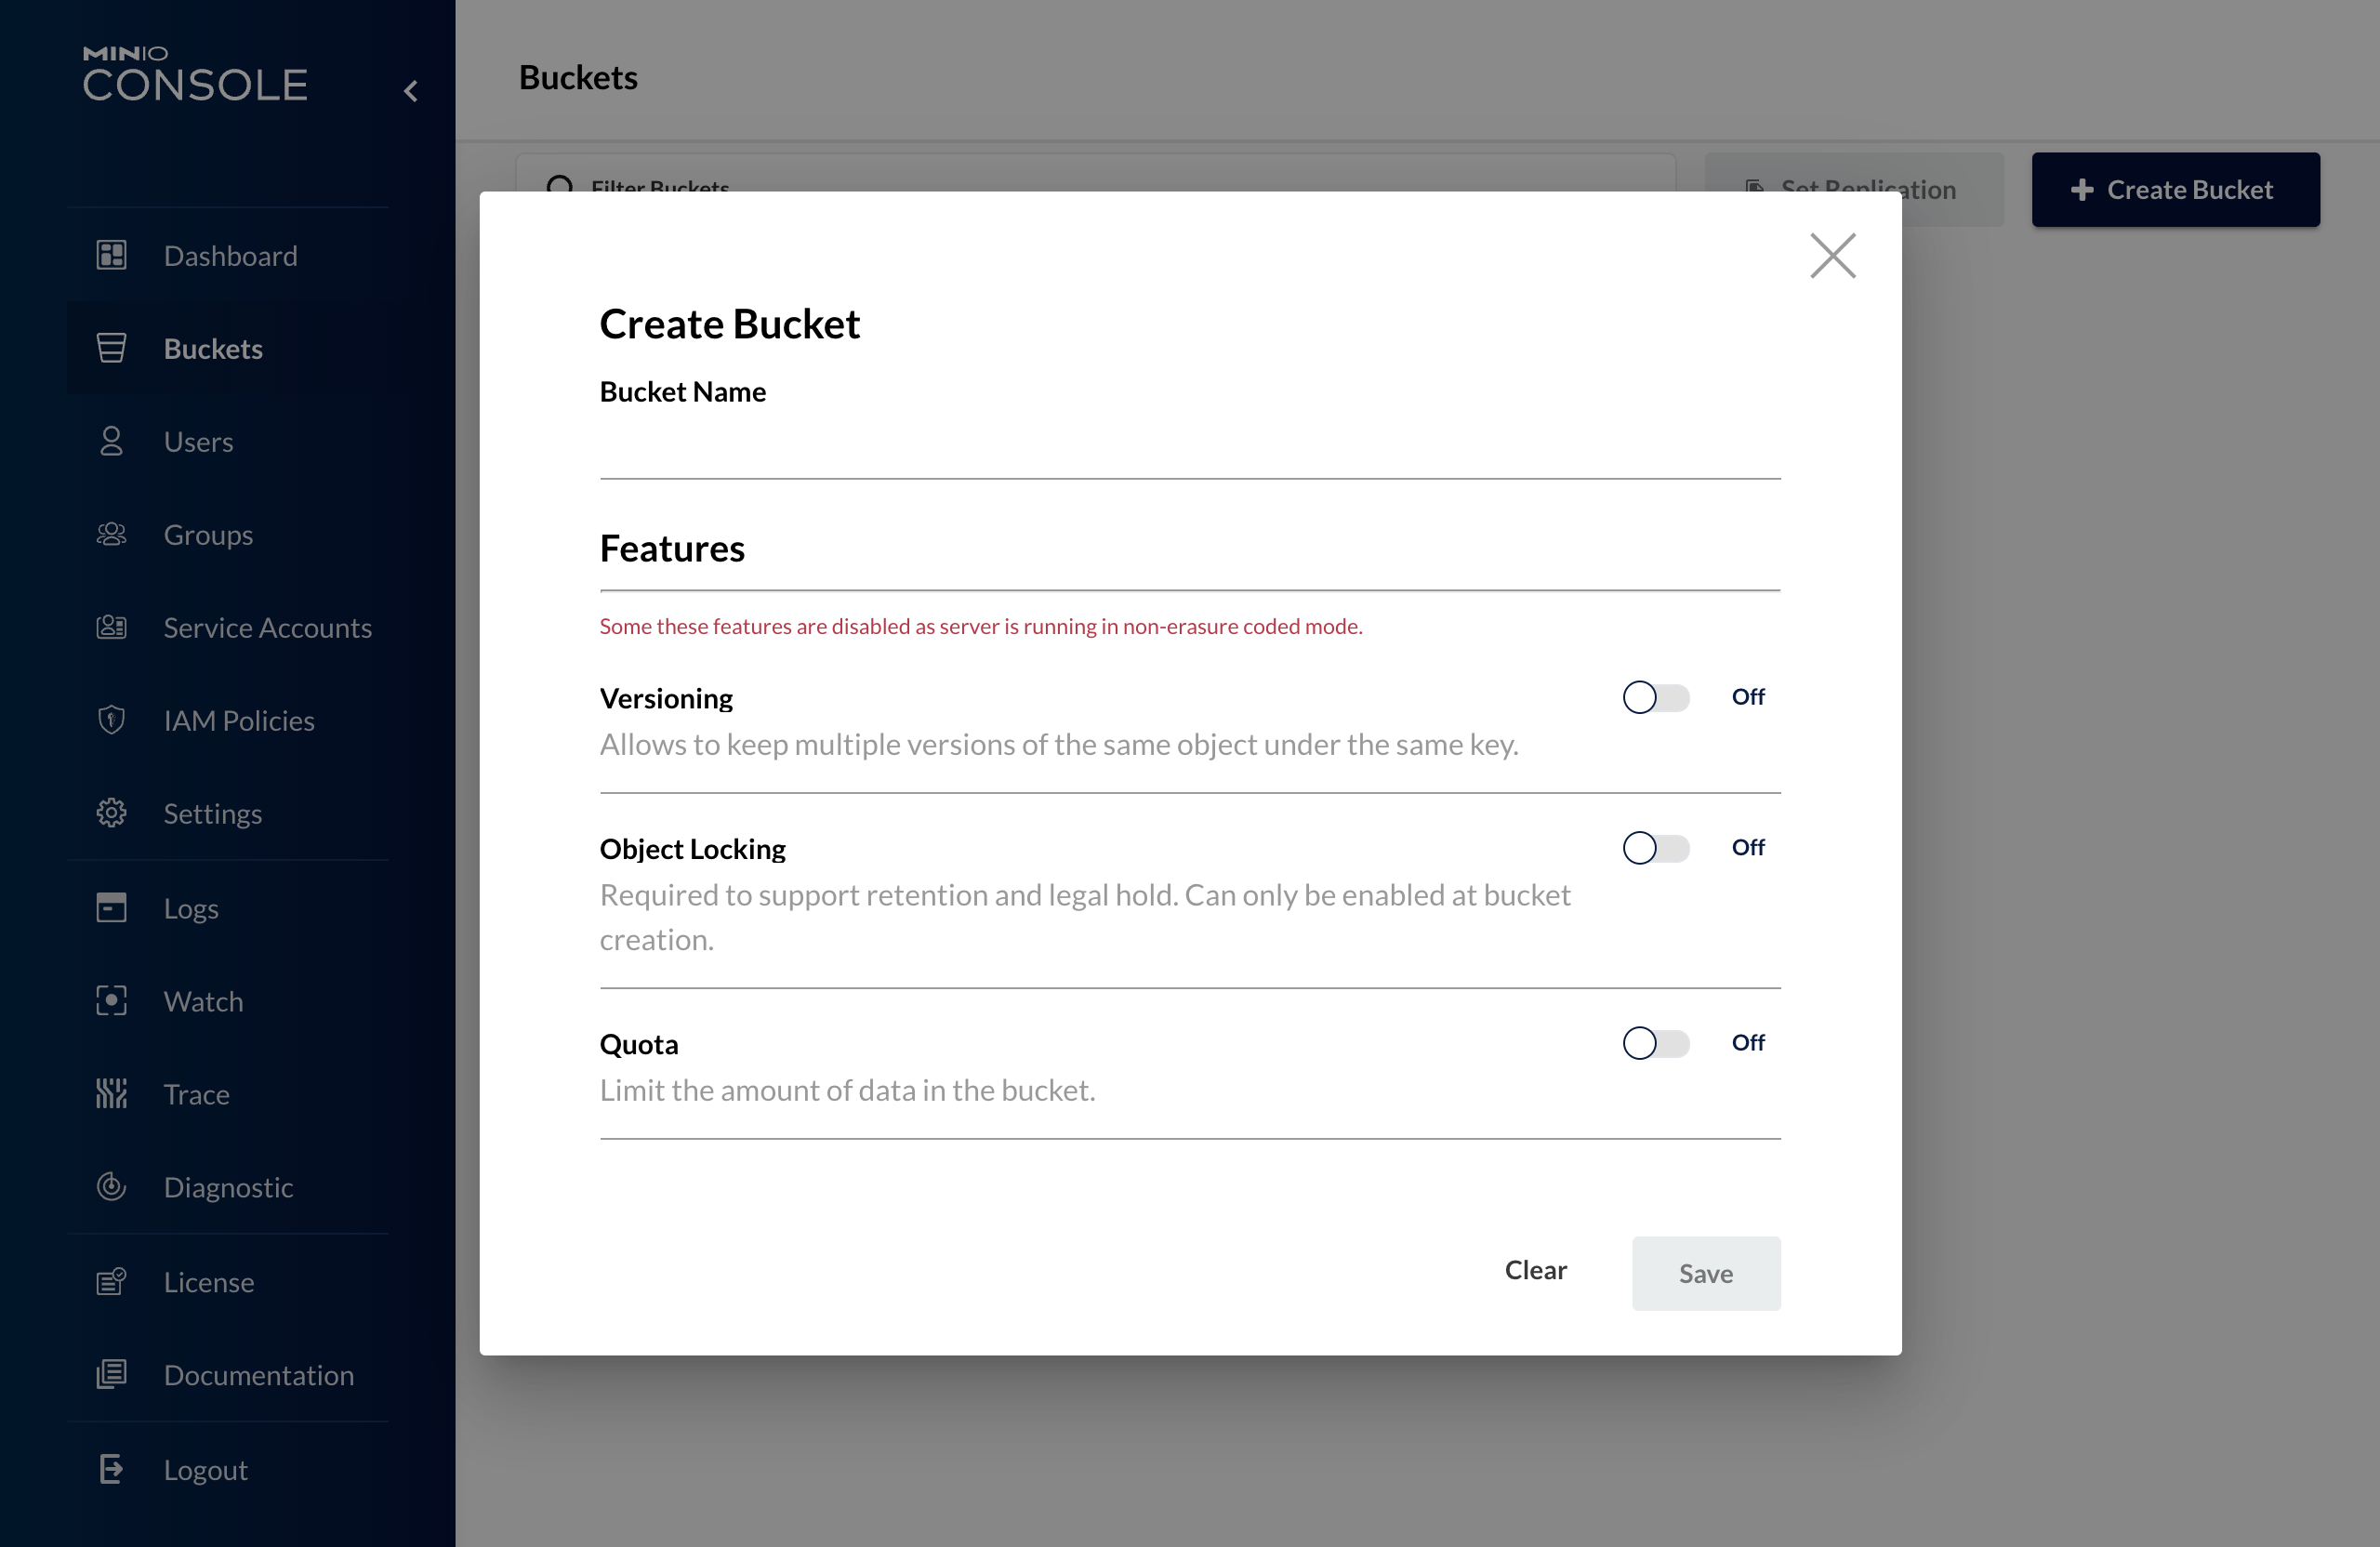Click the Bucket Name input field
2380x1547 pixels.
(1189, 449)
